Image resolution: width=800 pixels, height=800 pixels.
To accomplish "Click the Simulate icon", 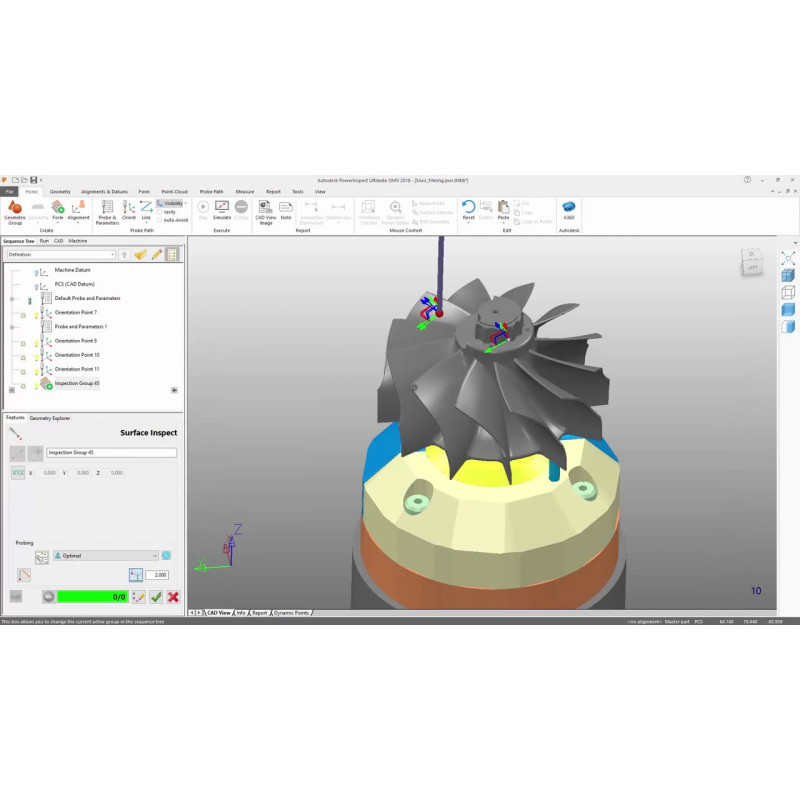I will pyautogui.click(x=222, y=211).
